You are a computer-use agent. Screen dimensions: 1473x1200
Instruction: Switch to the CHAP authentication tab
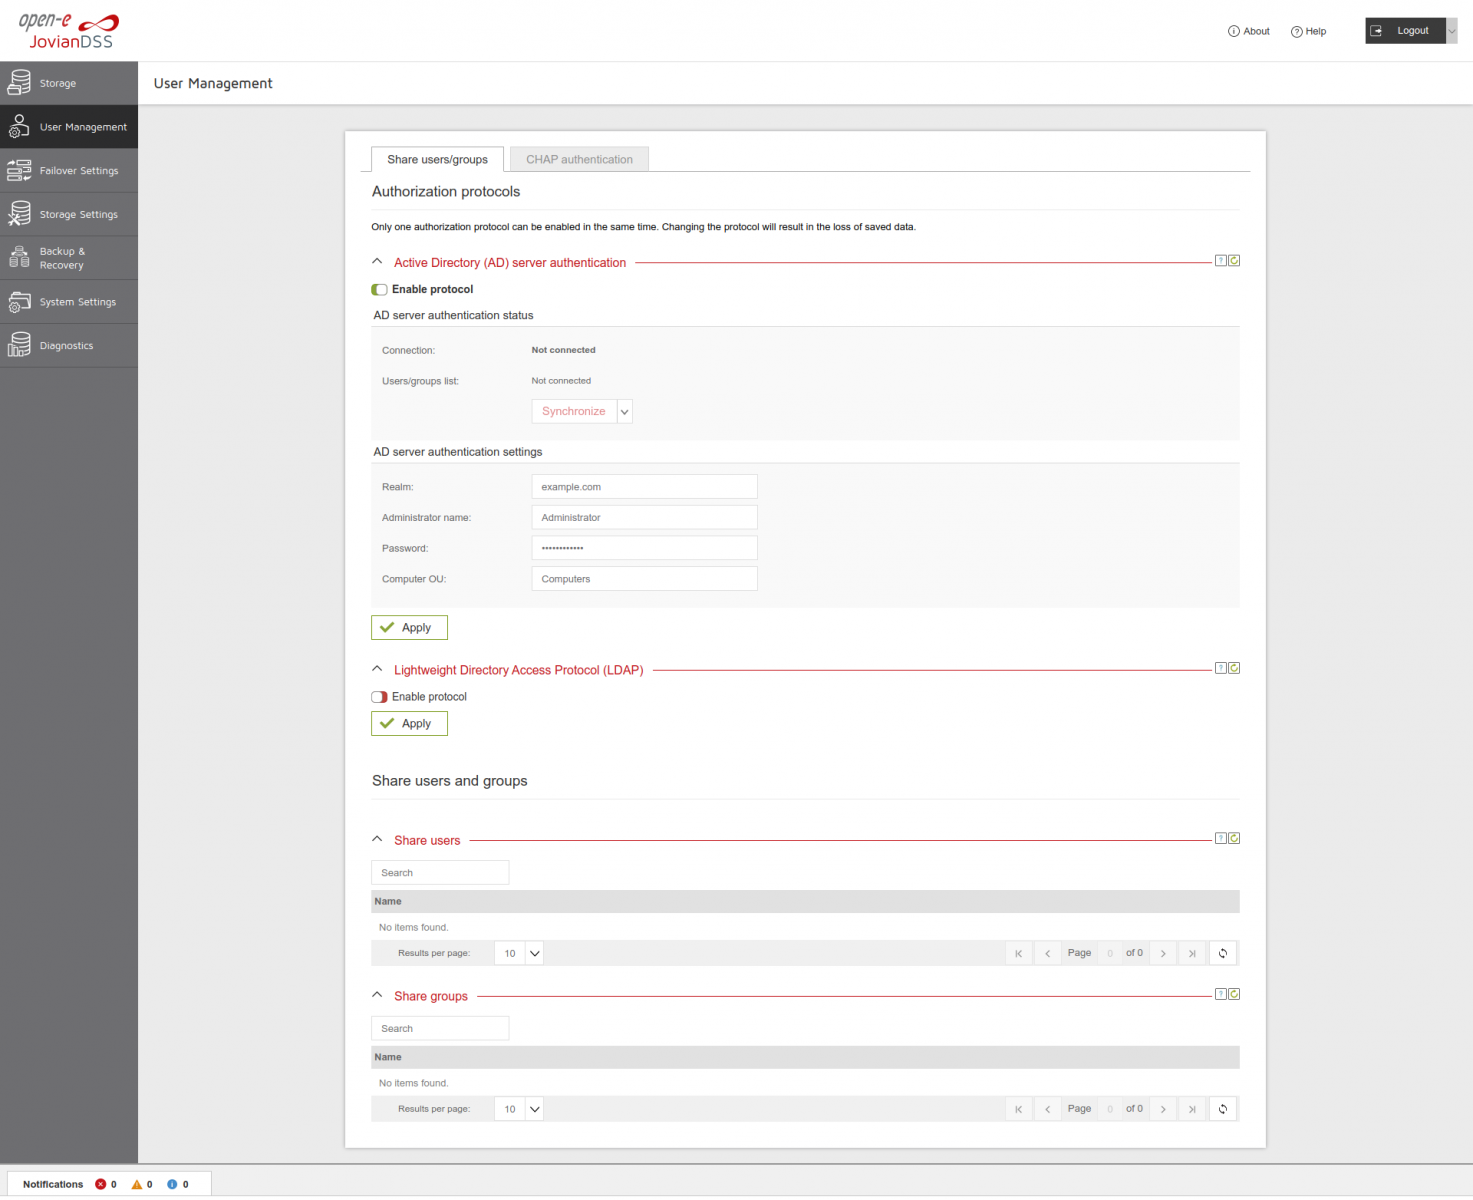pyautogui.click(x=580, y=159)
